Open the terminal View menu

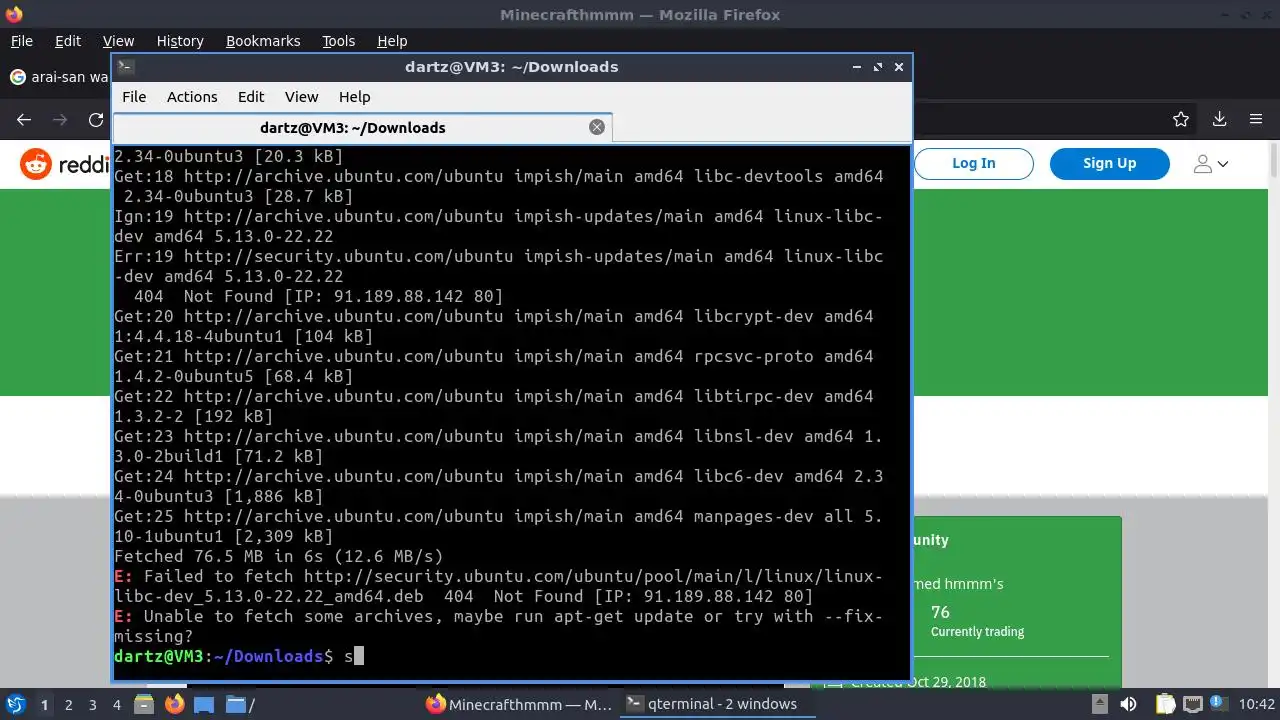301,97
